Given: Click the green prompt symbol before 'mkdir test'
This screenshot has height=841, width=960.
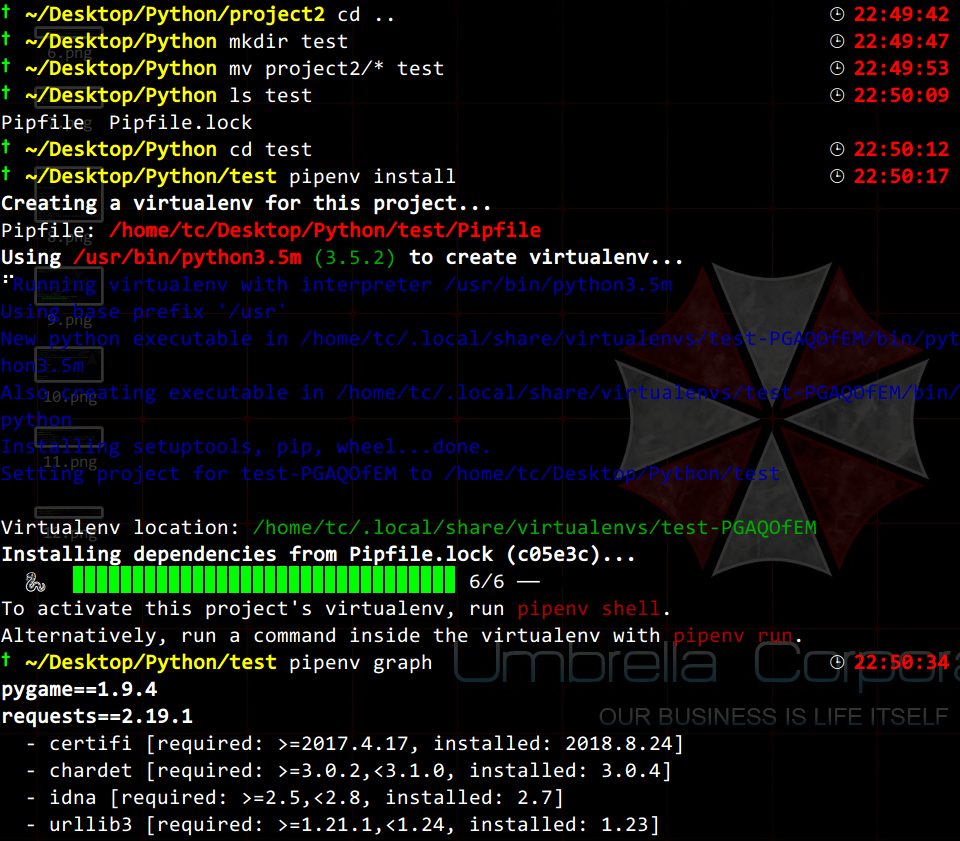Looking at the screenshot, I should click(x=6, y=39).
